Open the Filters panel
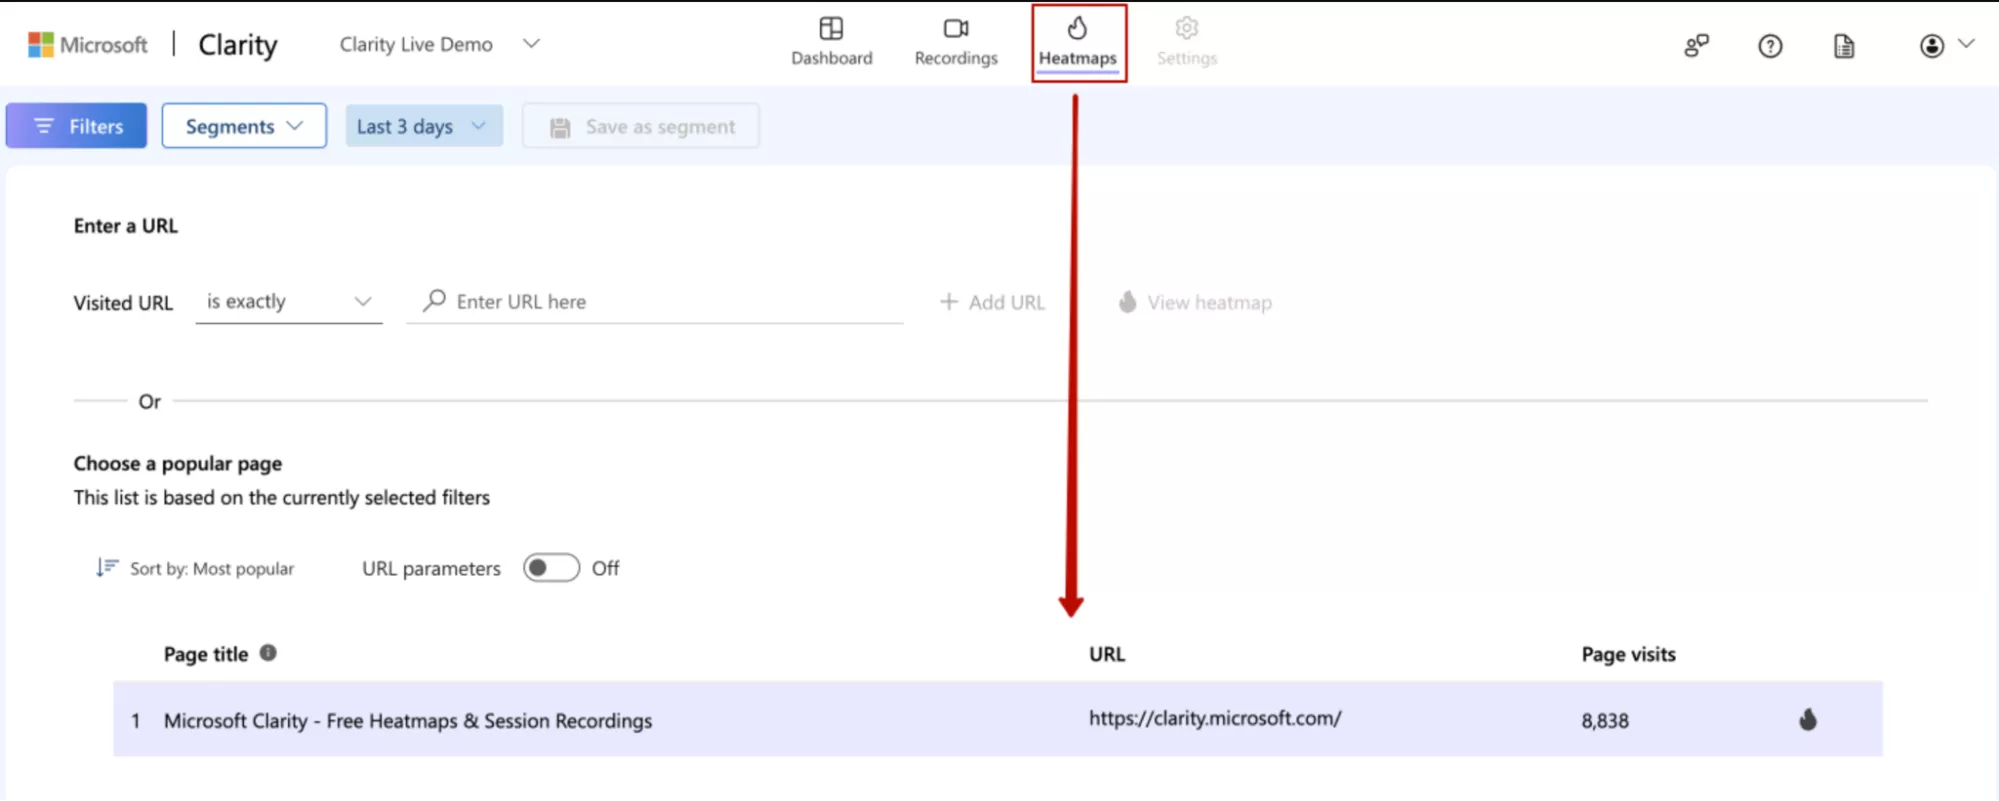 [x=77, y=126]
